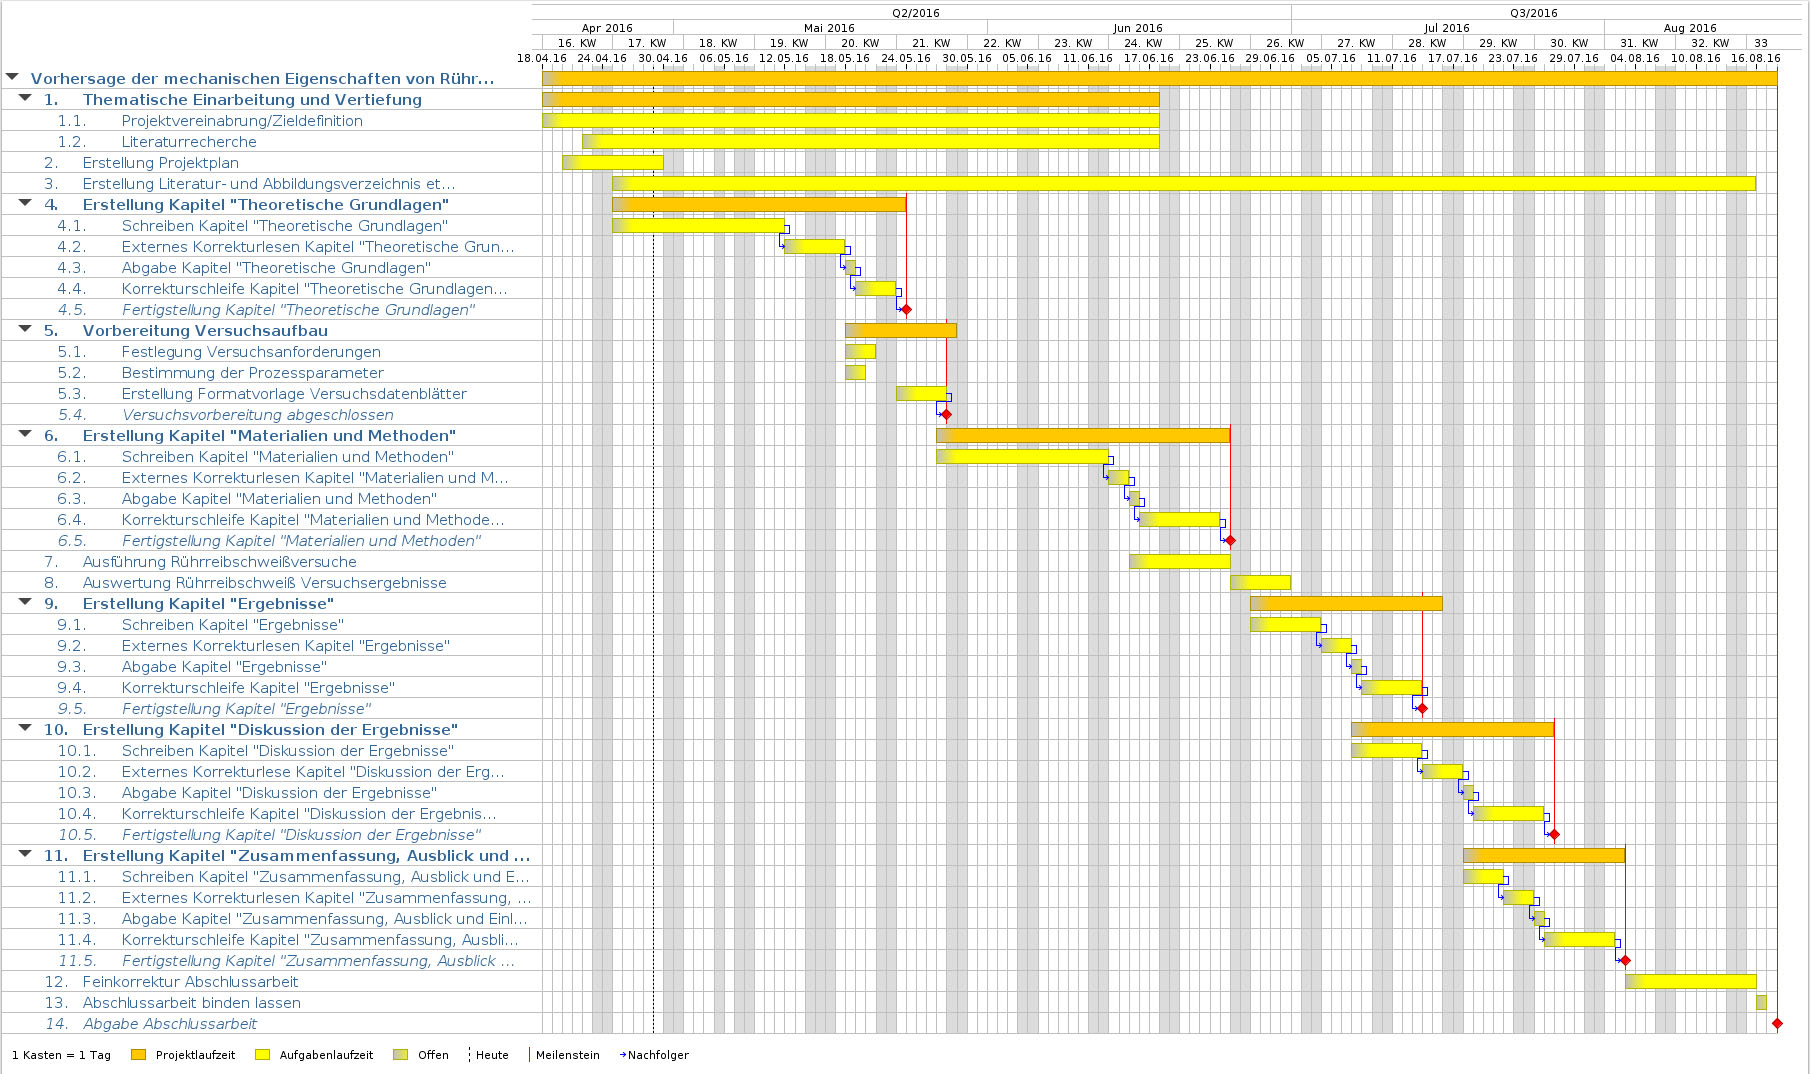
Task: Click the 'Meilenstein' legend label
Action: coord(568,1055)
